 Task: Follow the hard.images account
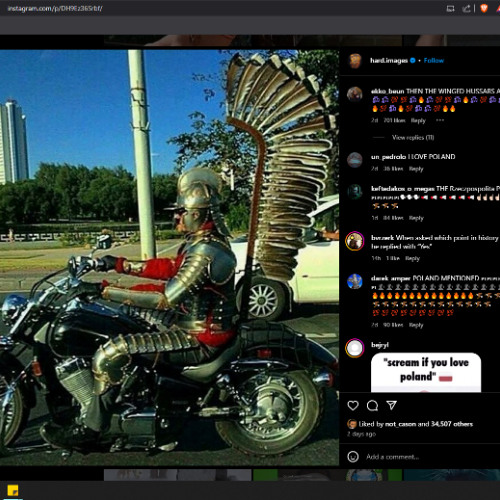coord(434,60)
